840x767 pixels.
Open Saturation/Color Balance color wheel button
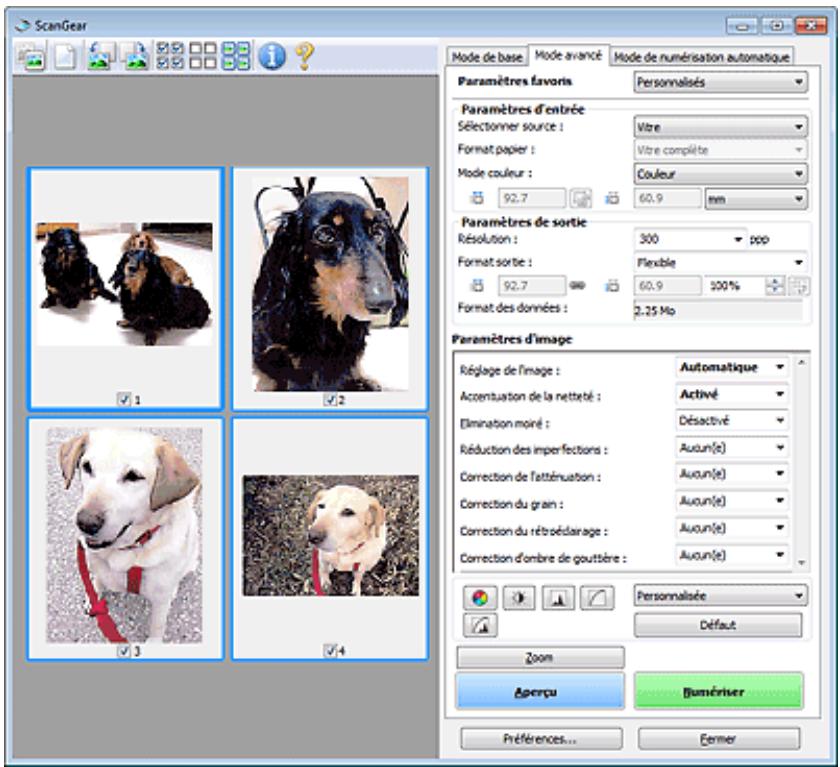pyautogui.click(x=480, y=598)
